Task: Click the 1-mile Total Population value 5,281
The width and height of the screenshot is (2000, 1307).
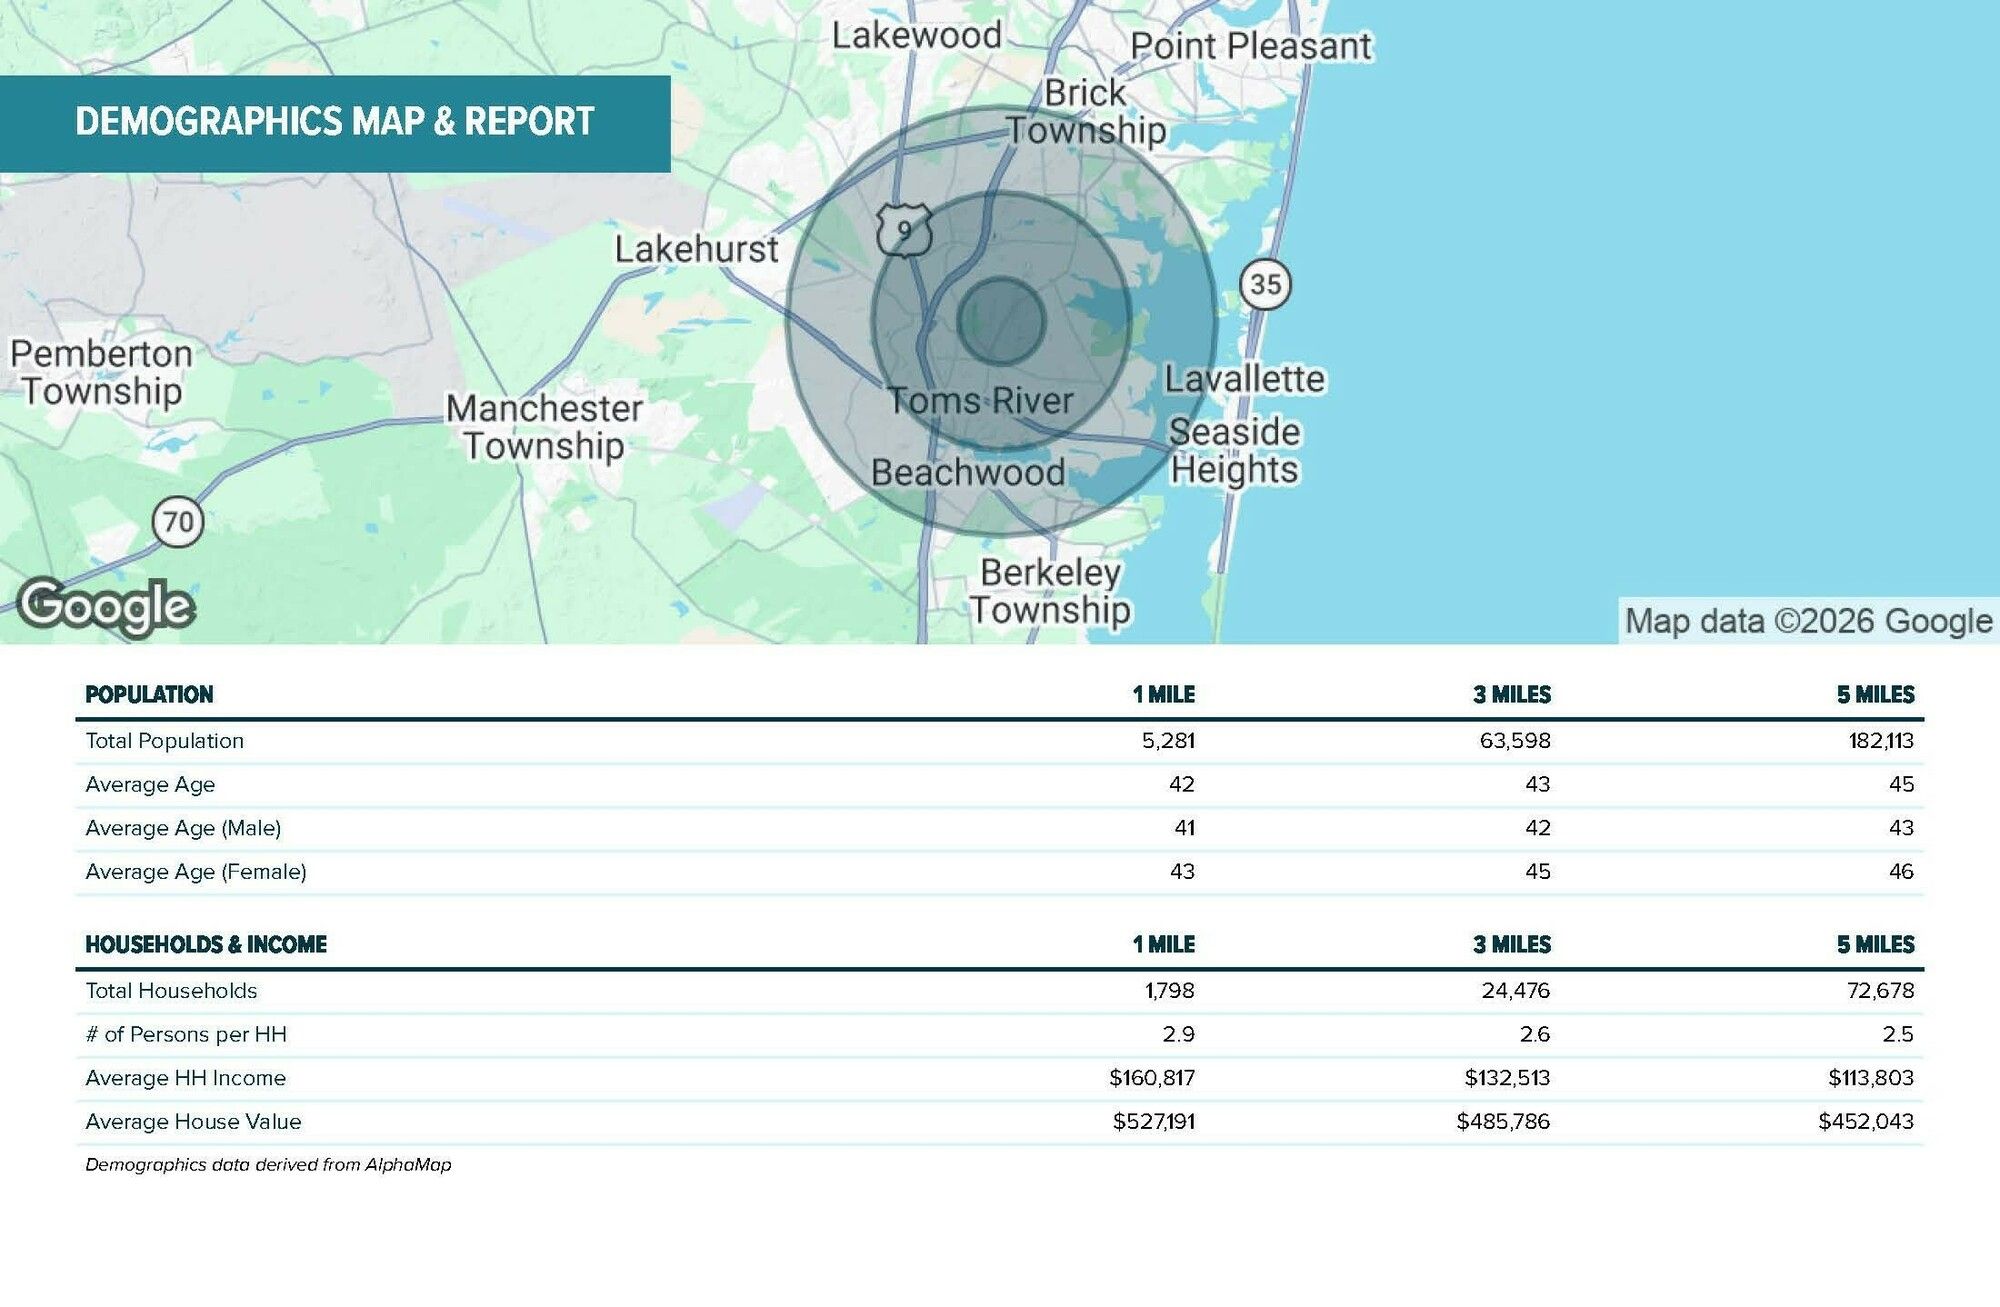Action: pos(1168,741)
